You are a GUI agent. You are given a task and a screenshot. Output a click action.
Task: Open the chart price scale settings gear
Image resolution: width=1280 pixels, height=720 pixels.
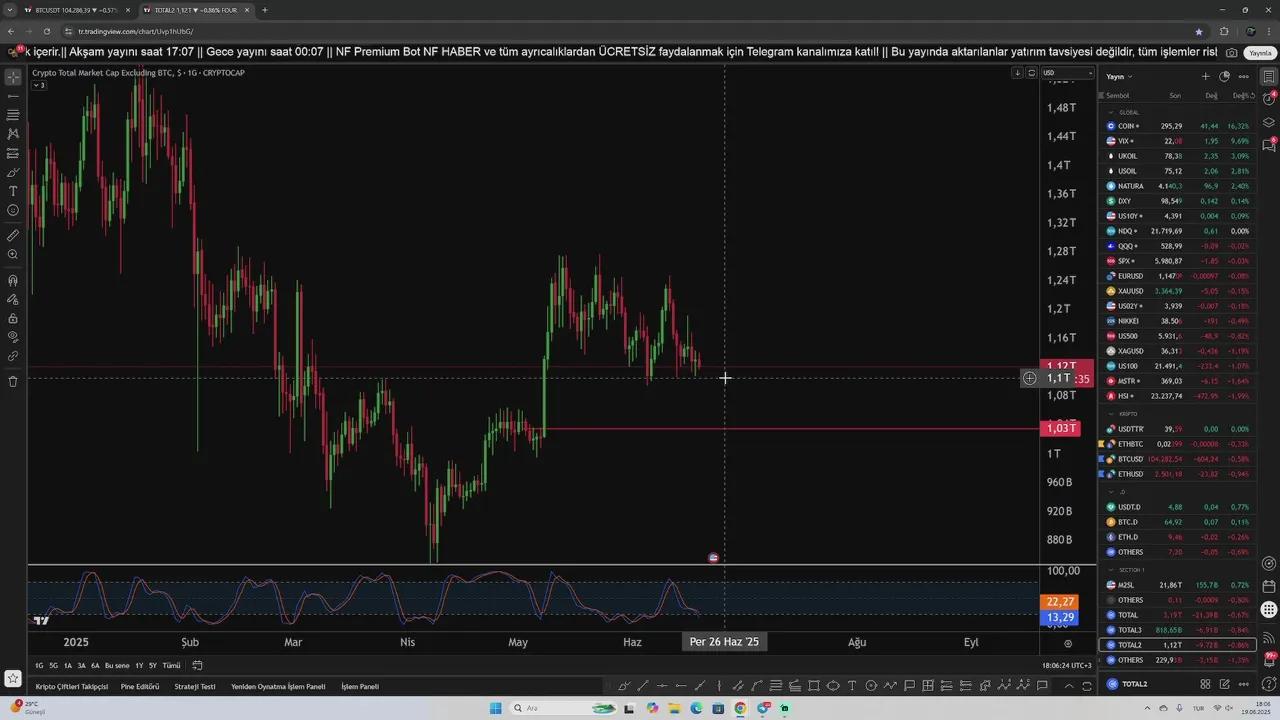pyautogui.click(x=1068, y=643)
